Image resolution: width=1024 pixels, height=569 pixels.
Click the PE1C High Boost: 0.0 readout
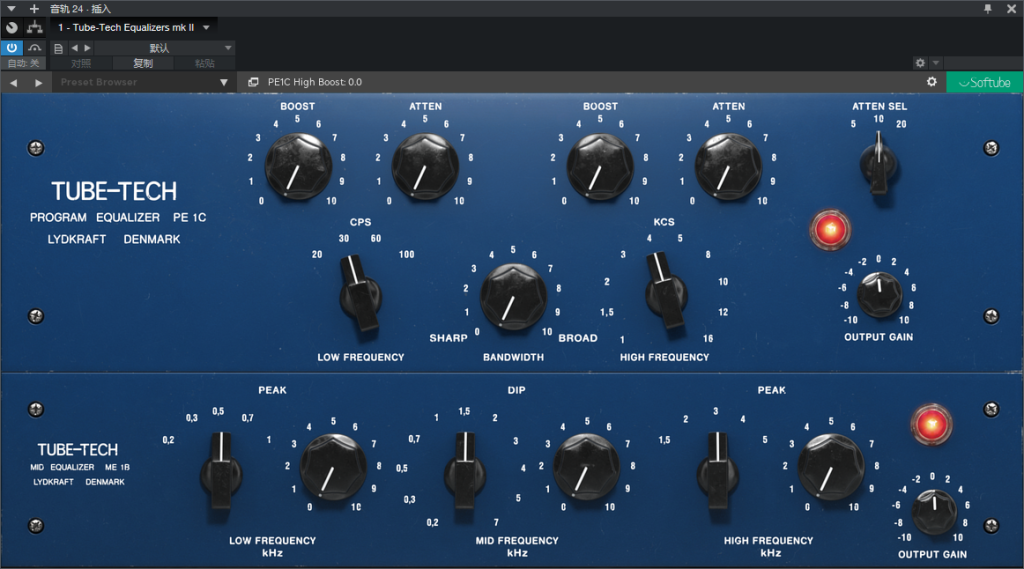point(315,82)
